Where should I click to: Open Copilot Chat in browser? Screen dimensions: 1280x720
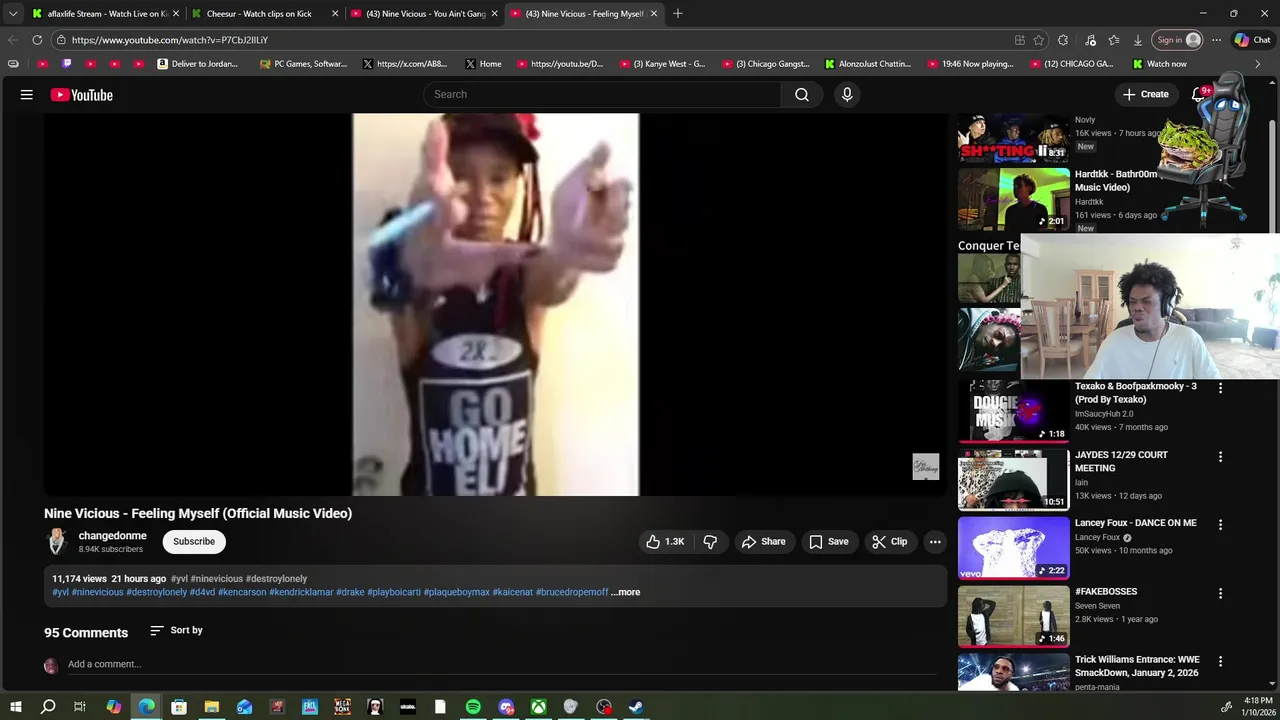coord(1252,40)
